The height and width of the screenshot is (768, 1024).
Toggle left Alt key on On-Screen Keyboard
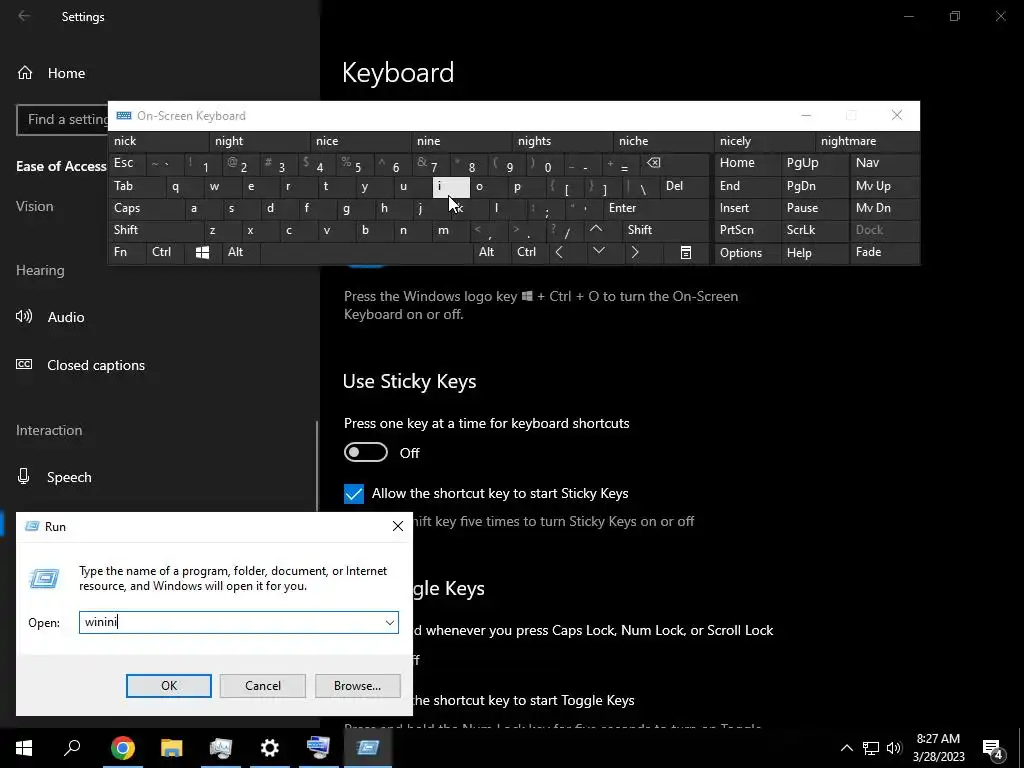coord(240,252)
